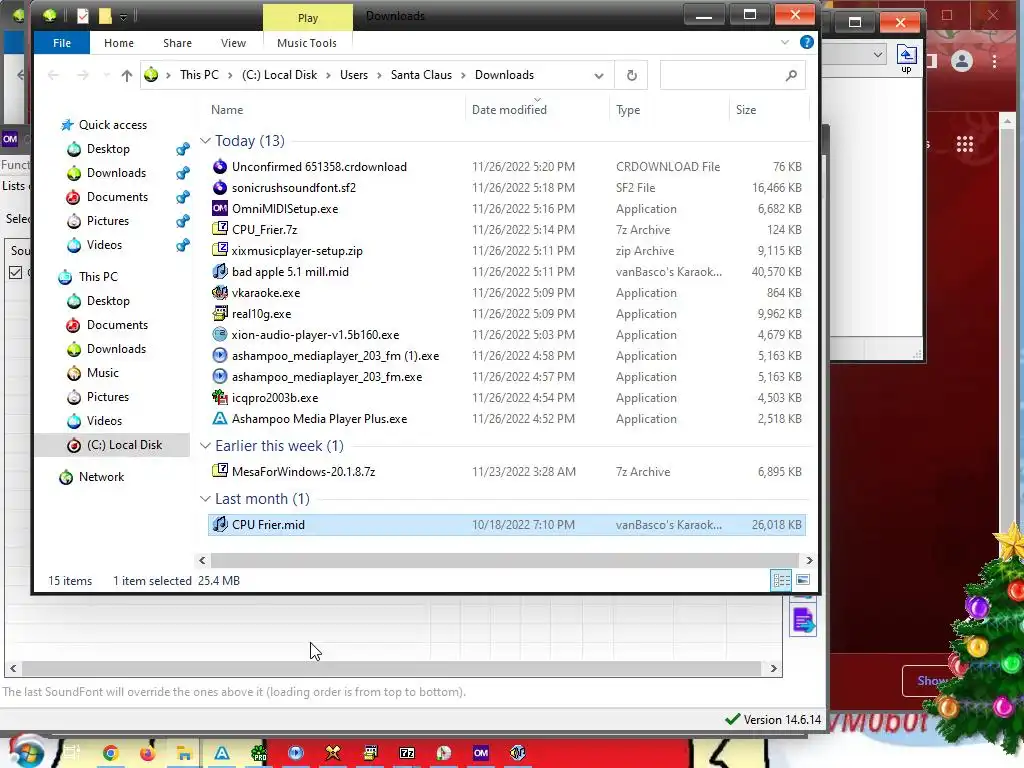Select the sonicrushsoundfont.sf2 file icon
The height and width of the screenshot is (768, 1024).
pos(220,188)
